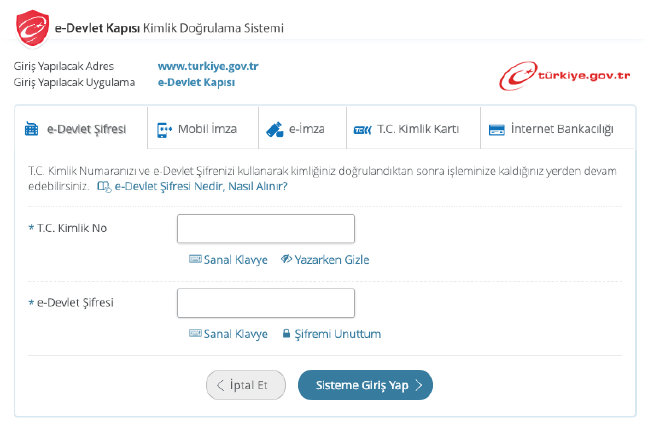Open e-Devlet Şifresi Nedir, Nasıl Alınır link
The image size is (648, 426).
[201, 186]
